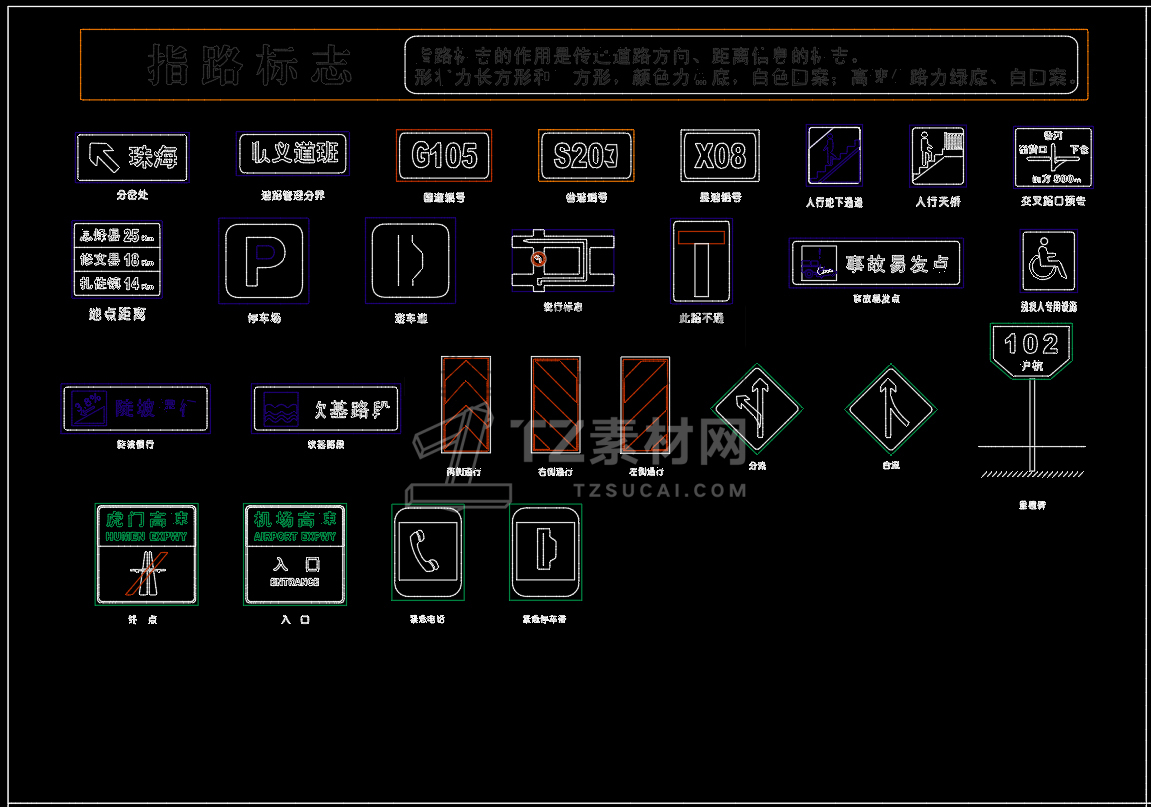Click the chevron both-sides passing panel

click(x=465, y=405)
